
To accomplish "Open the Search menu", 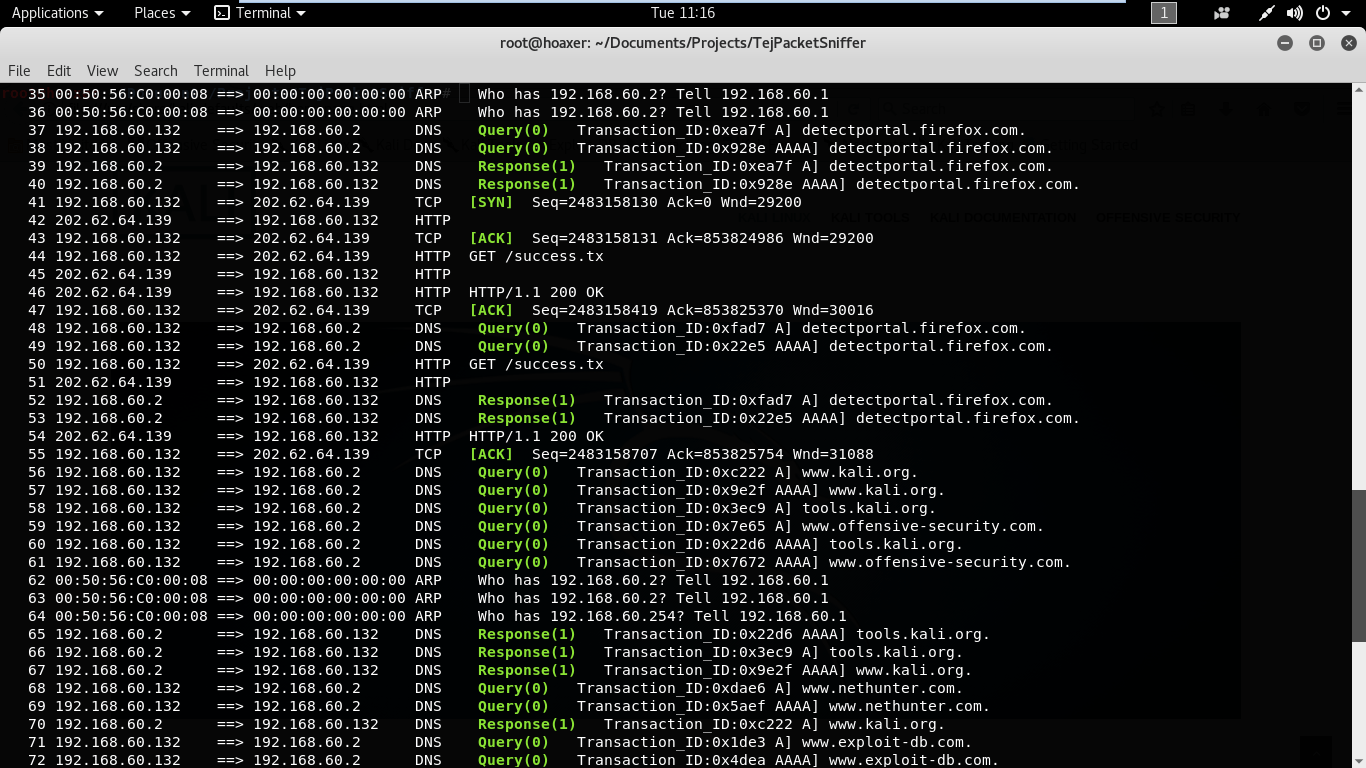I will click(155, 71).
